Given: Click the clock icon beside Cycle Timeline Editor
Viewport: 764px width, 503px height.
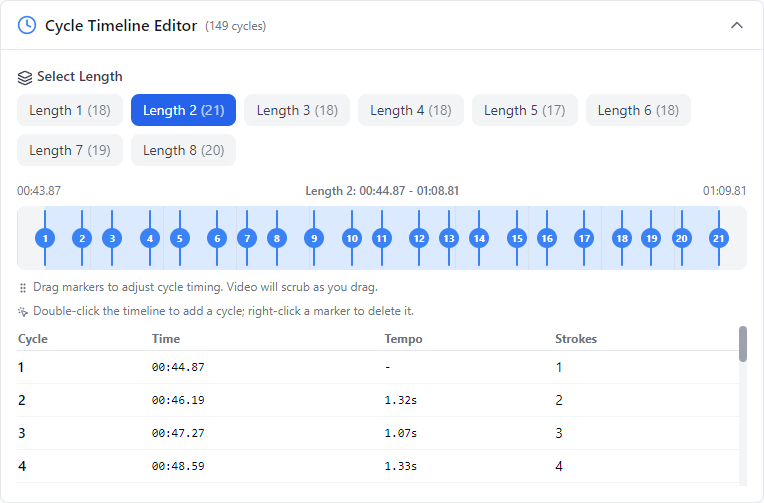Looking at the screenshot, I should pyautogui.click(x=27, y=25).
